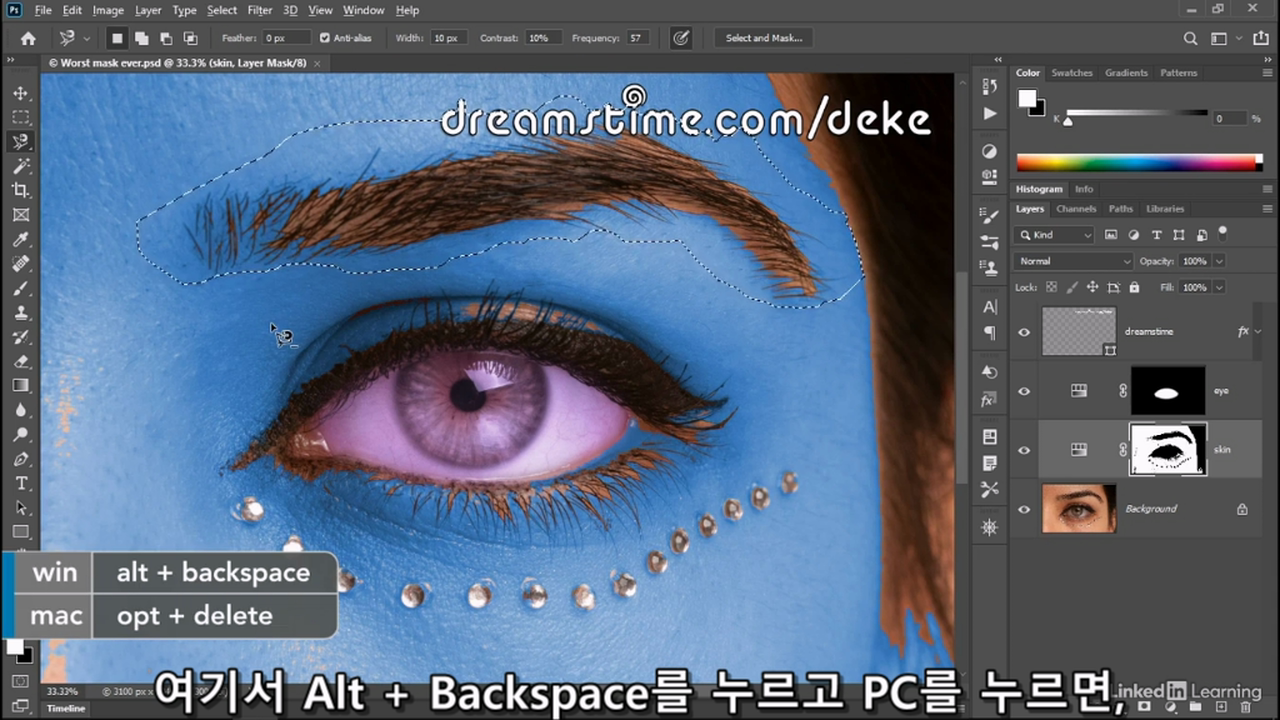Toggle lock position

tap(1092, 287)
